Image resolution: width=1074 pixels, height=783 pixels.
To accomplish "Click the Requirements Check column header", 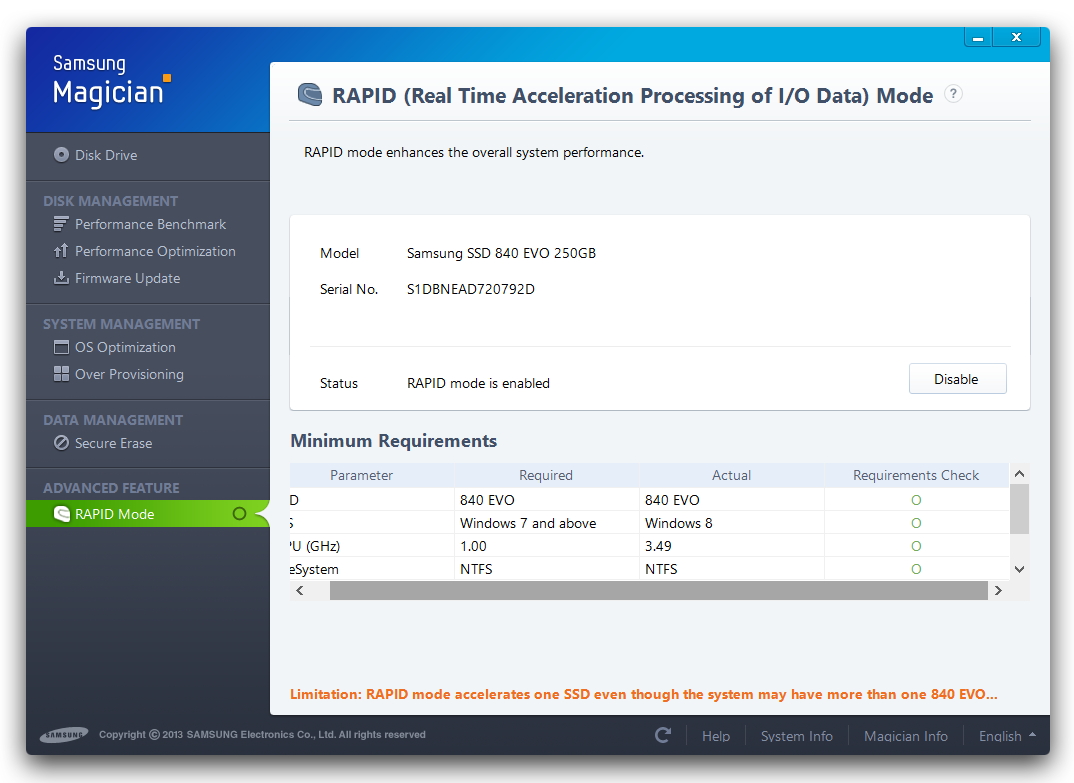I will click(916, 475).
